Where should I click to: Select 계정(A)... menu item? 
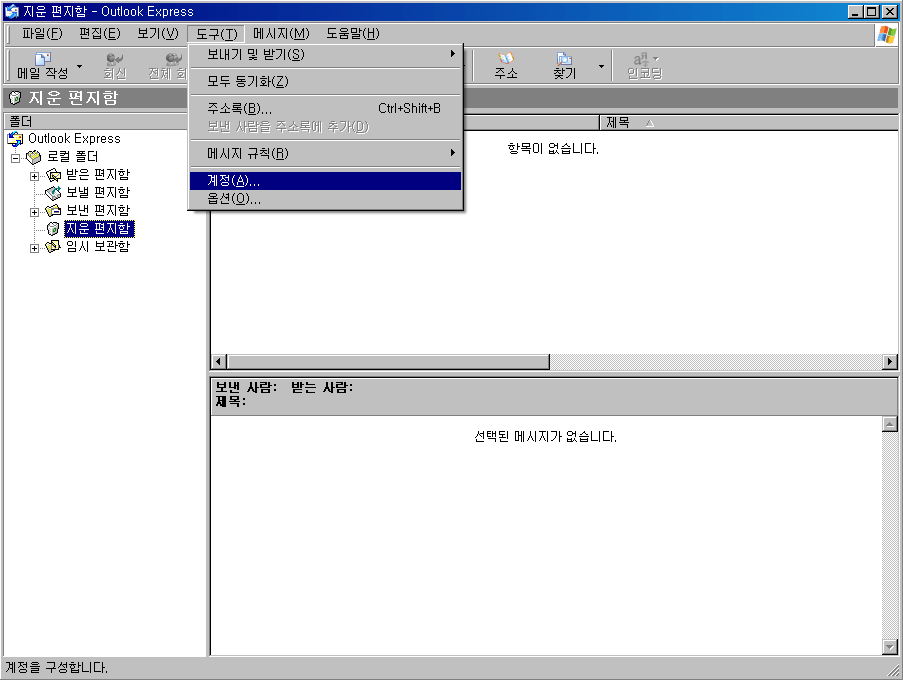tap(325, 181)
